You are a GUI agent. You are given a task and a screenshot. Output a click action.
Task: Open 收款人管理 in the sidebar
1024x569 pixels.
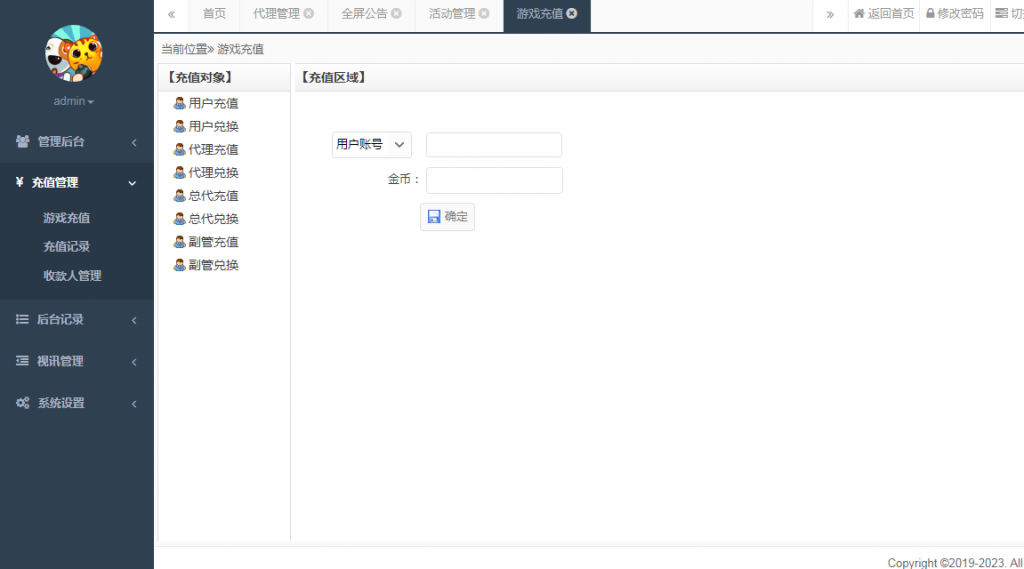72,275
